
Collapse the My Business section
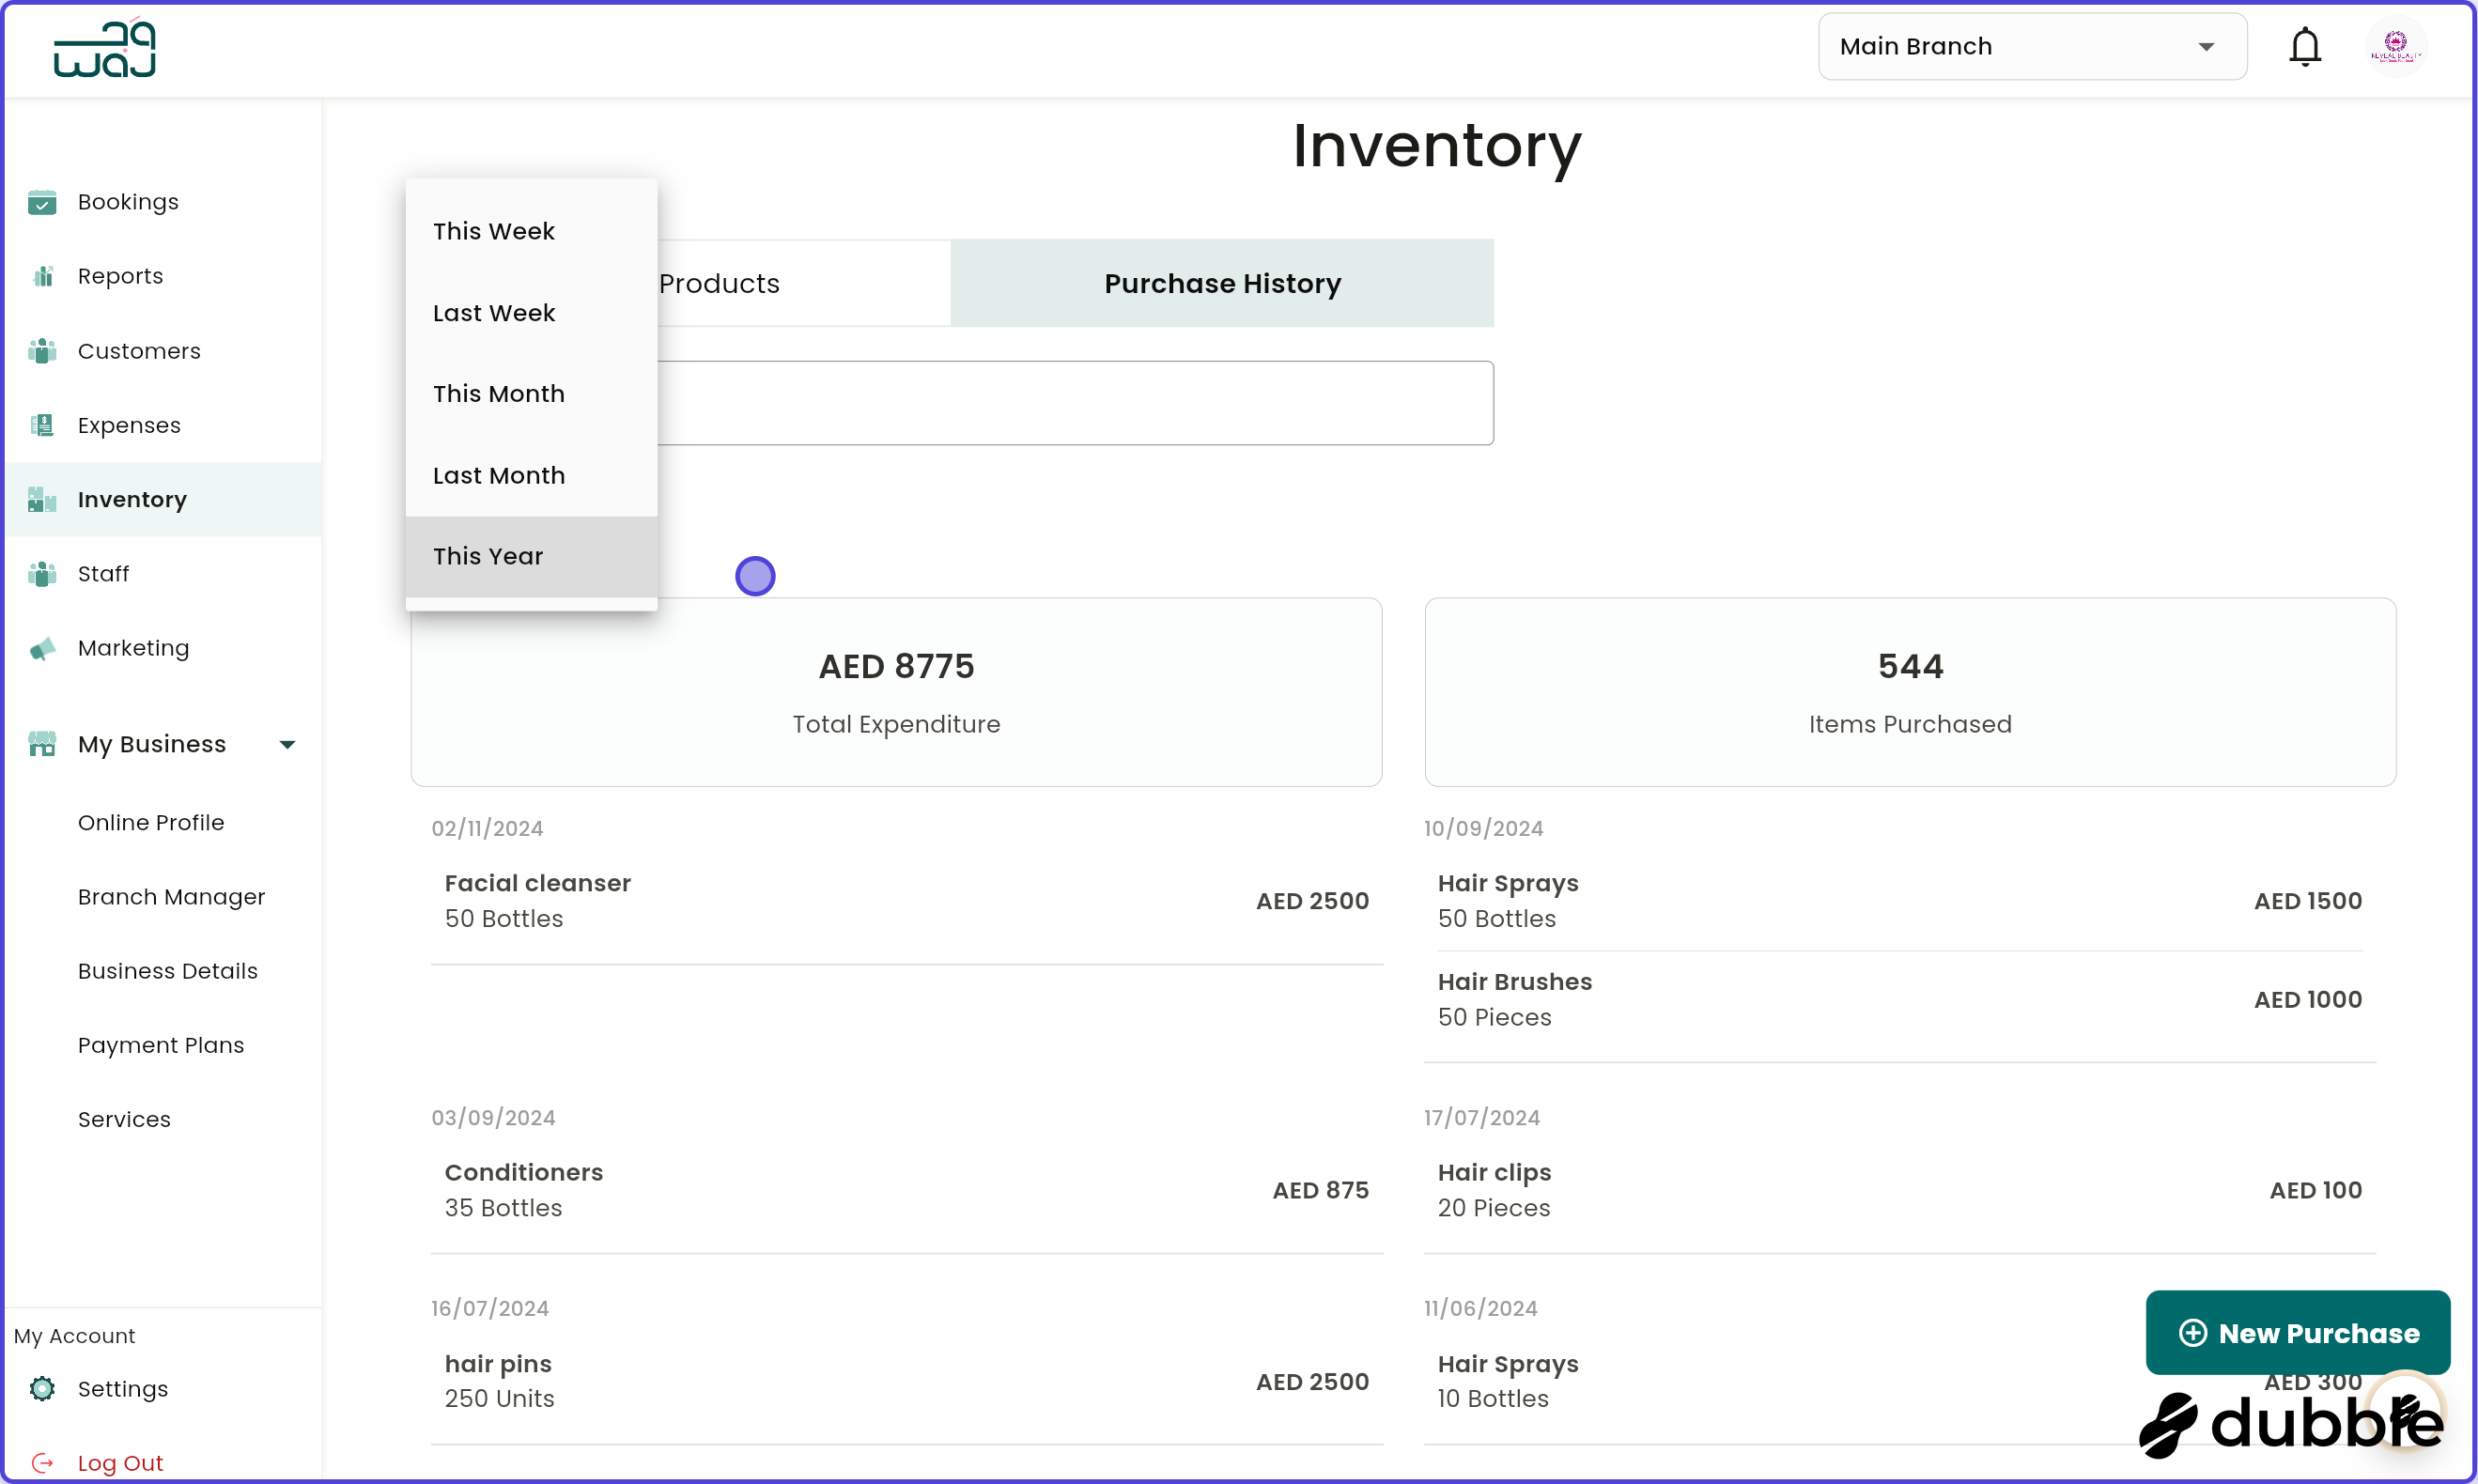tap(287, 744)
